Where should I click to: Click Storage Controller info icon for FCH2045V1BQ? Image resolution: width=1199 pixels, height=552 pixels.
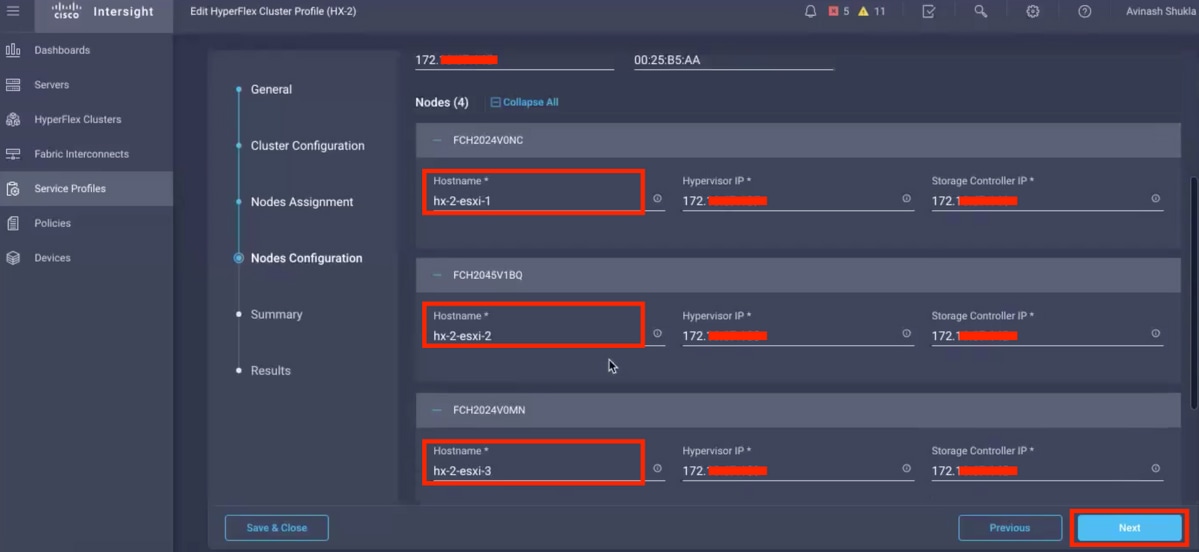pyautogui.click(x=1155, y=333)
